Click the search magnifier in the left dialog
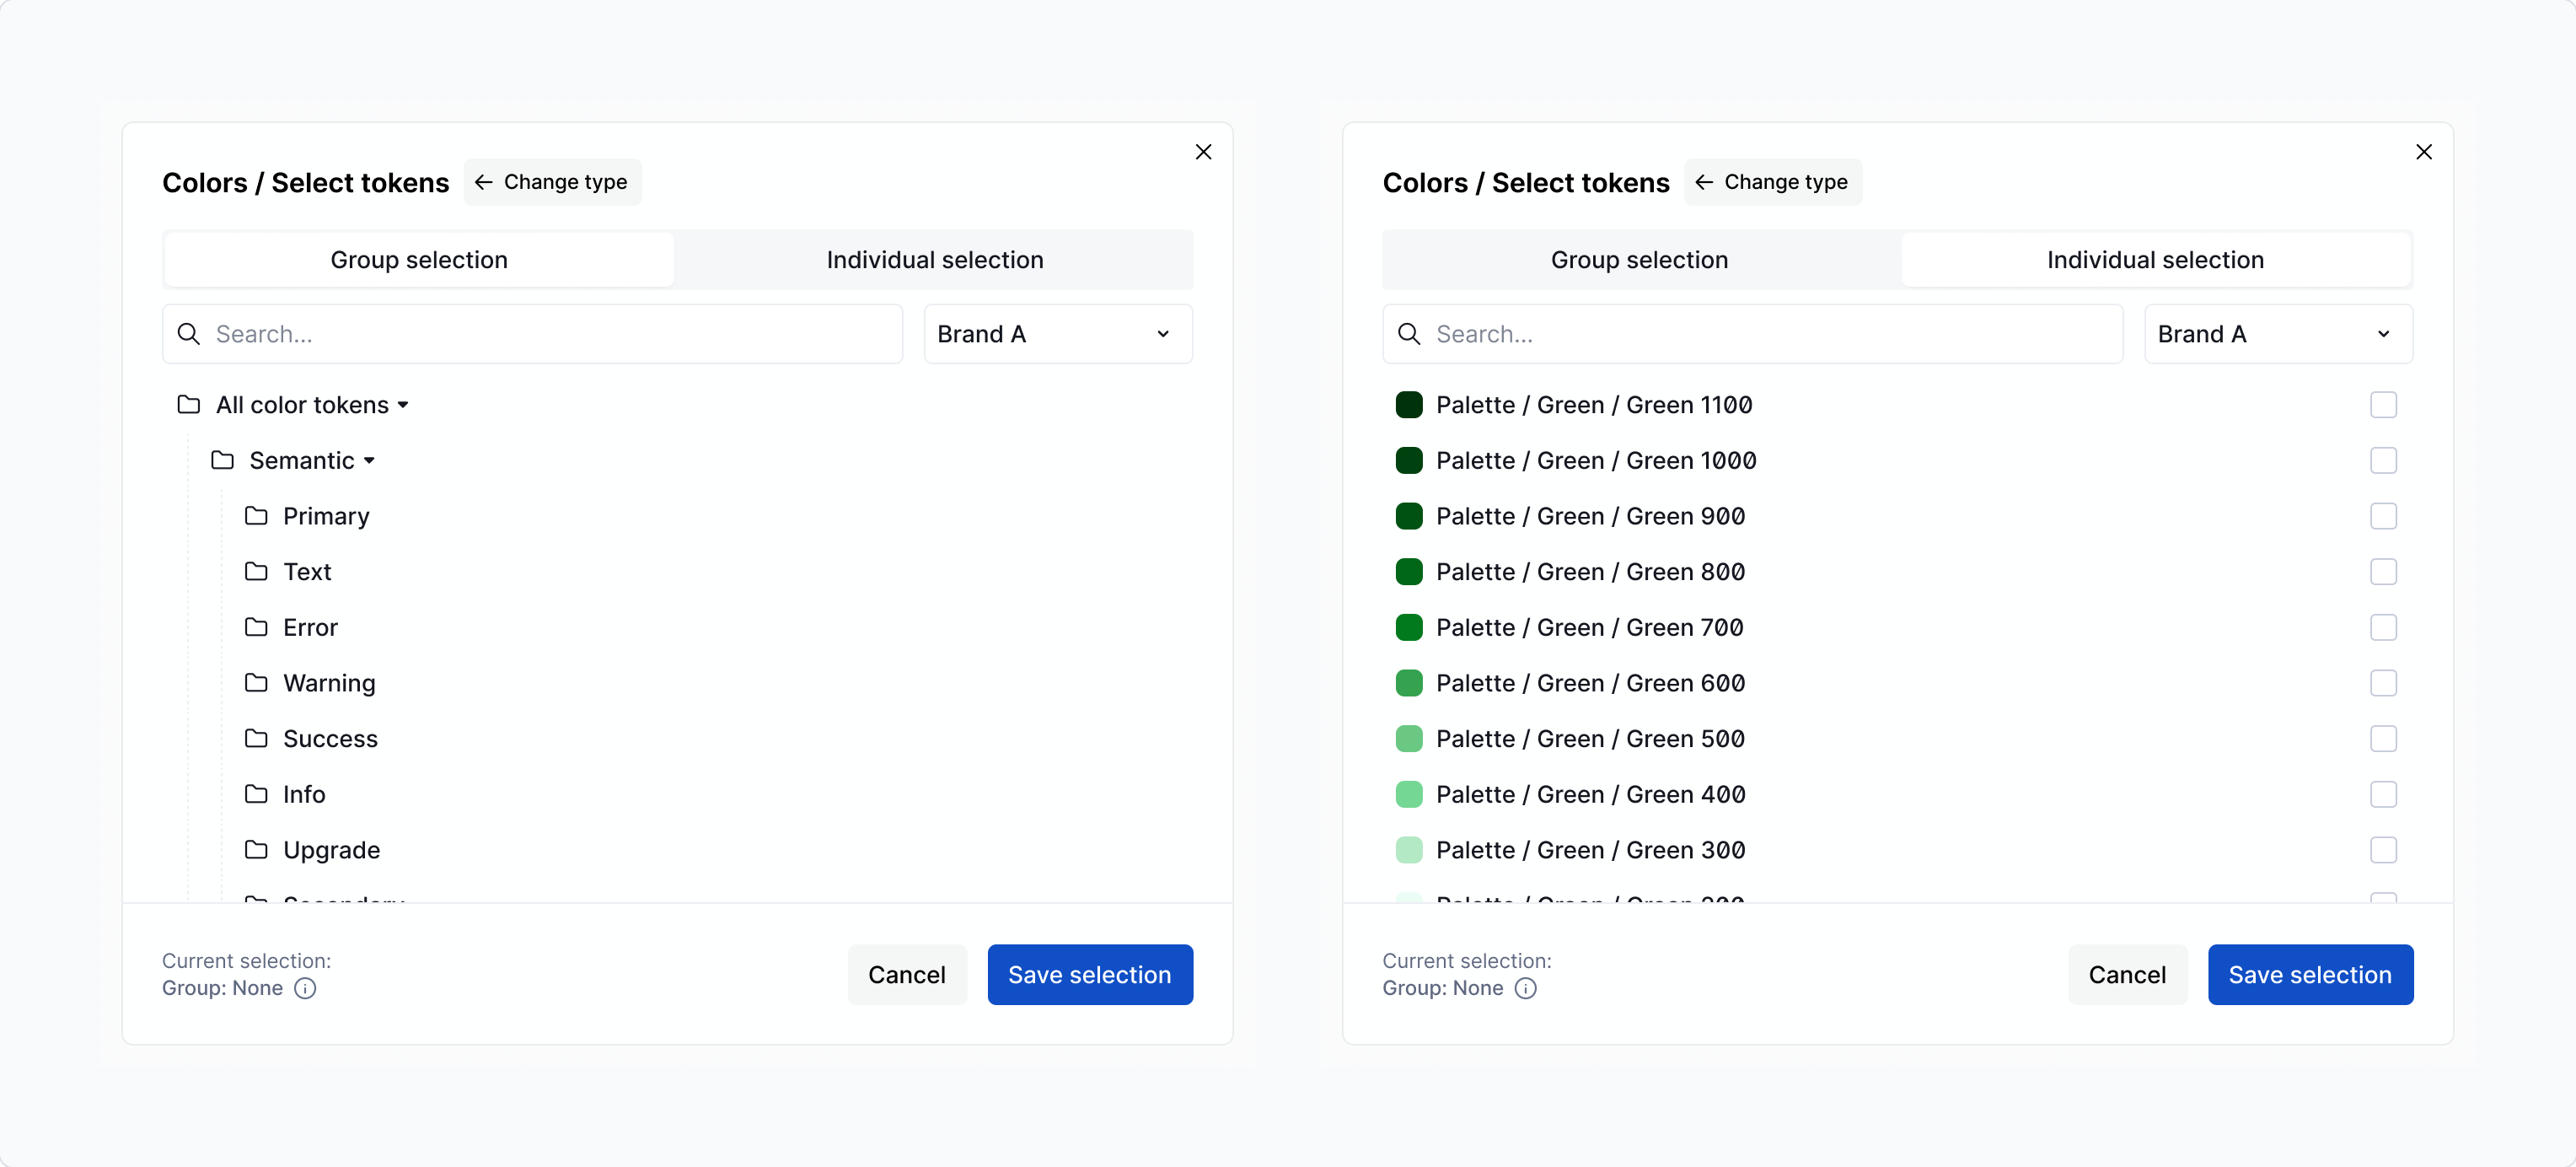Screen dimensions: 2576x1167 [189, 333]
